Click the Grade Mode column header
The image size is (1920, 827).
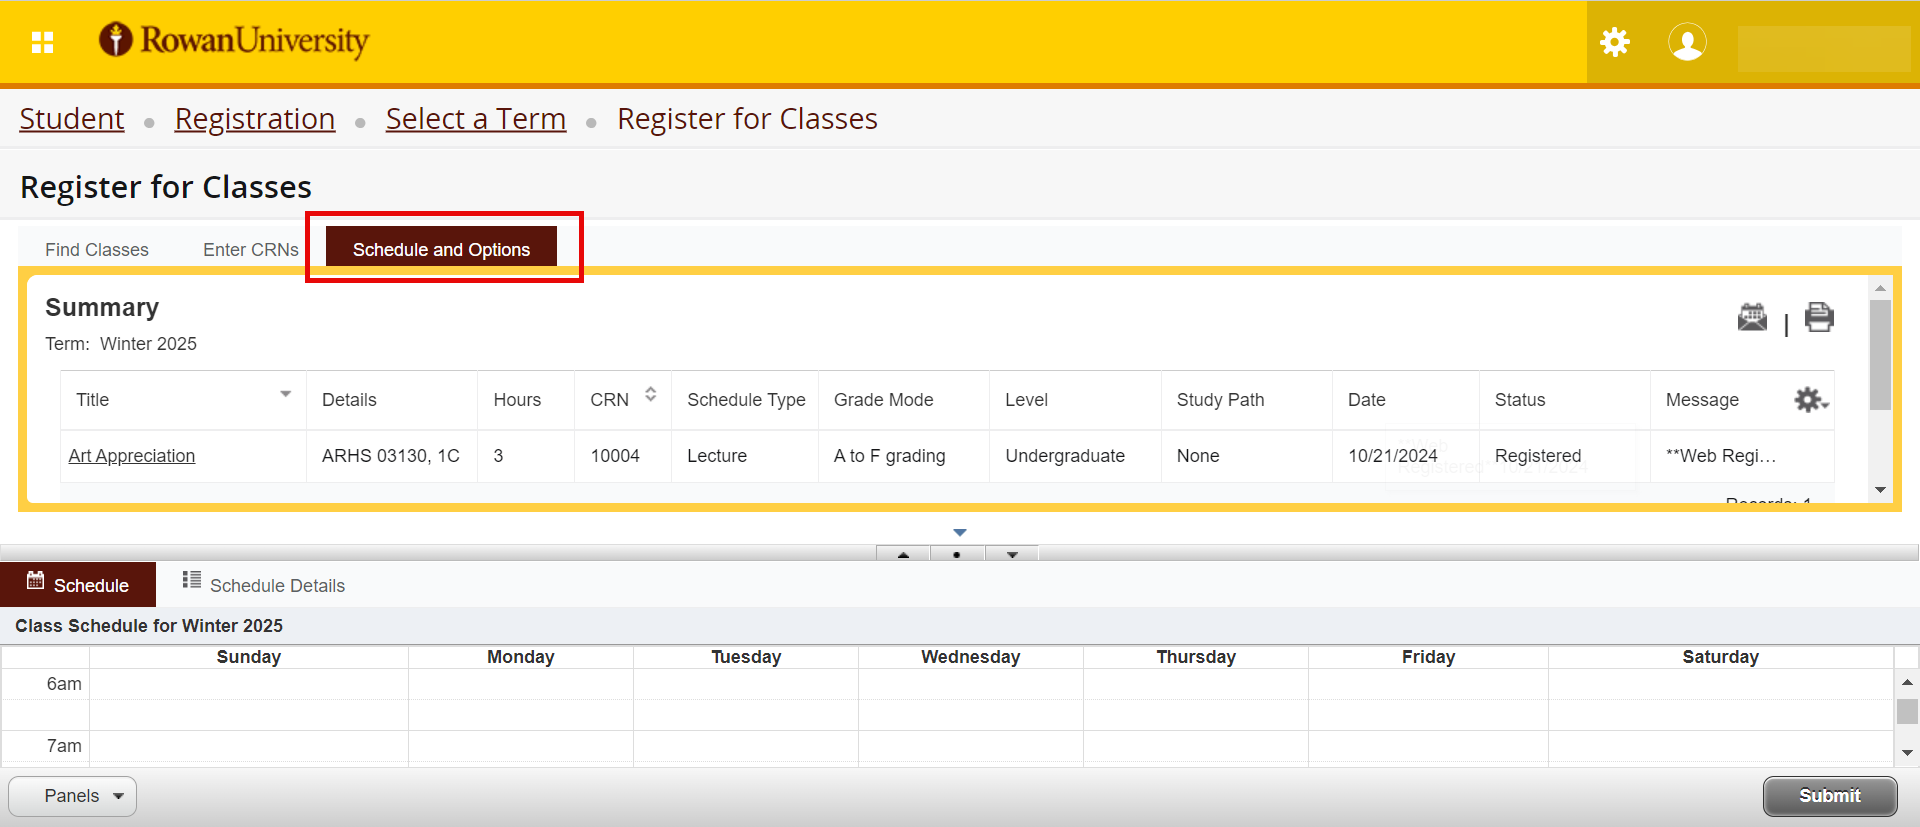pos(904,400)
